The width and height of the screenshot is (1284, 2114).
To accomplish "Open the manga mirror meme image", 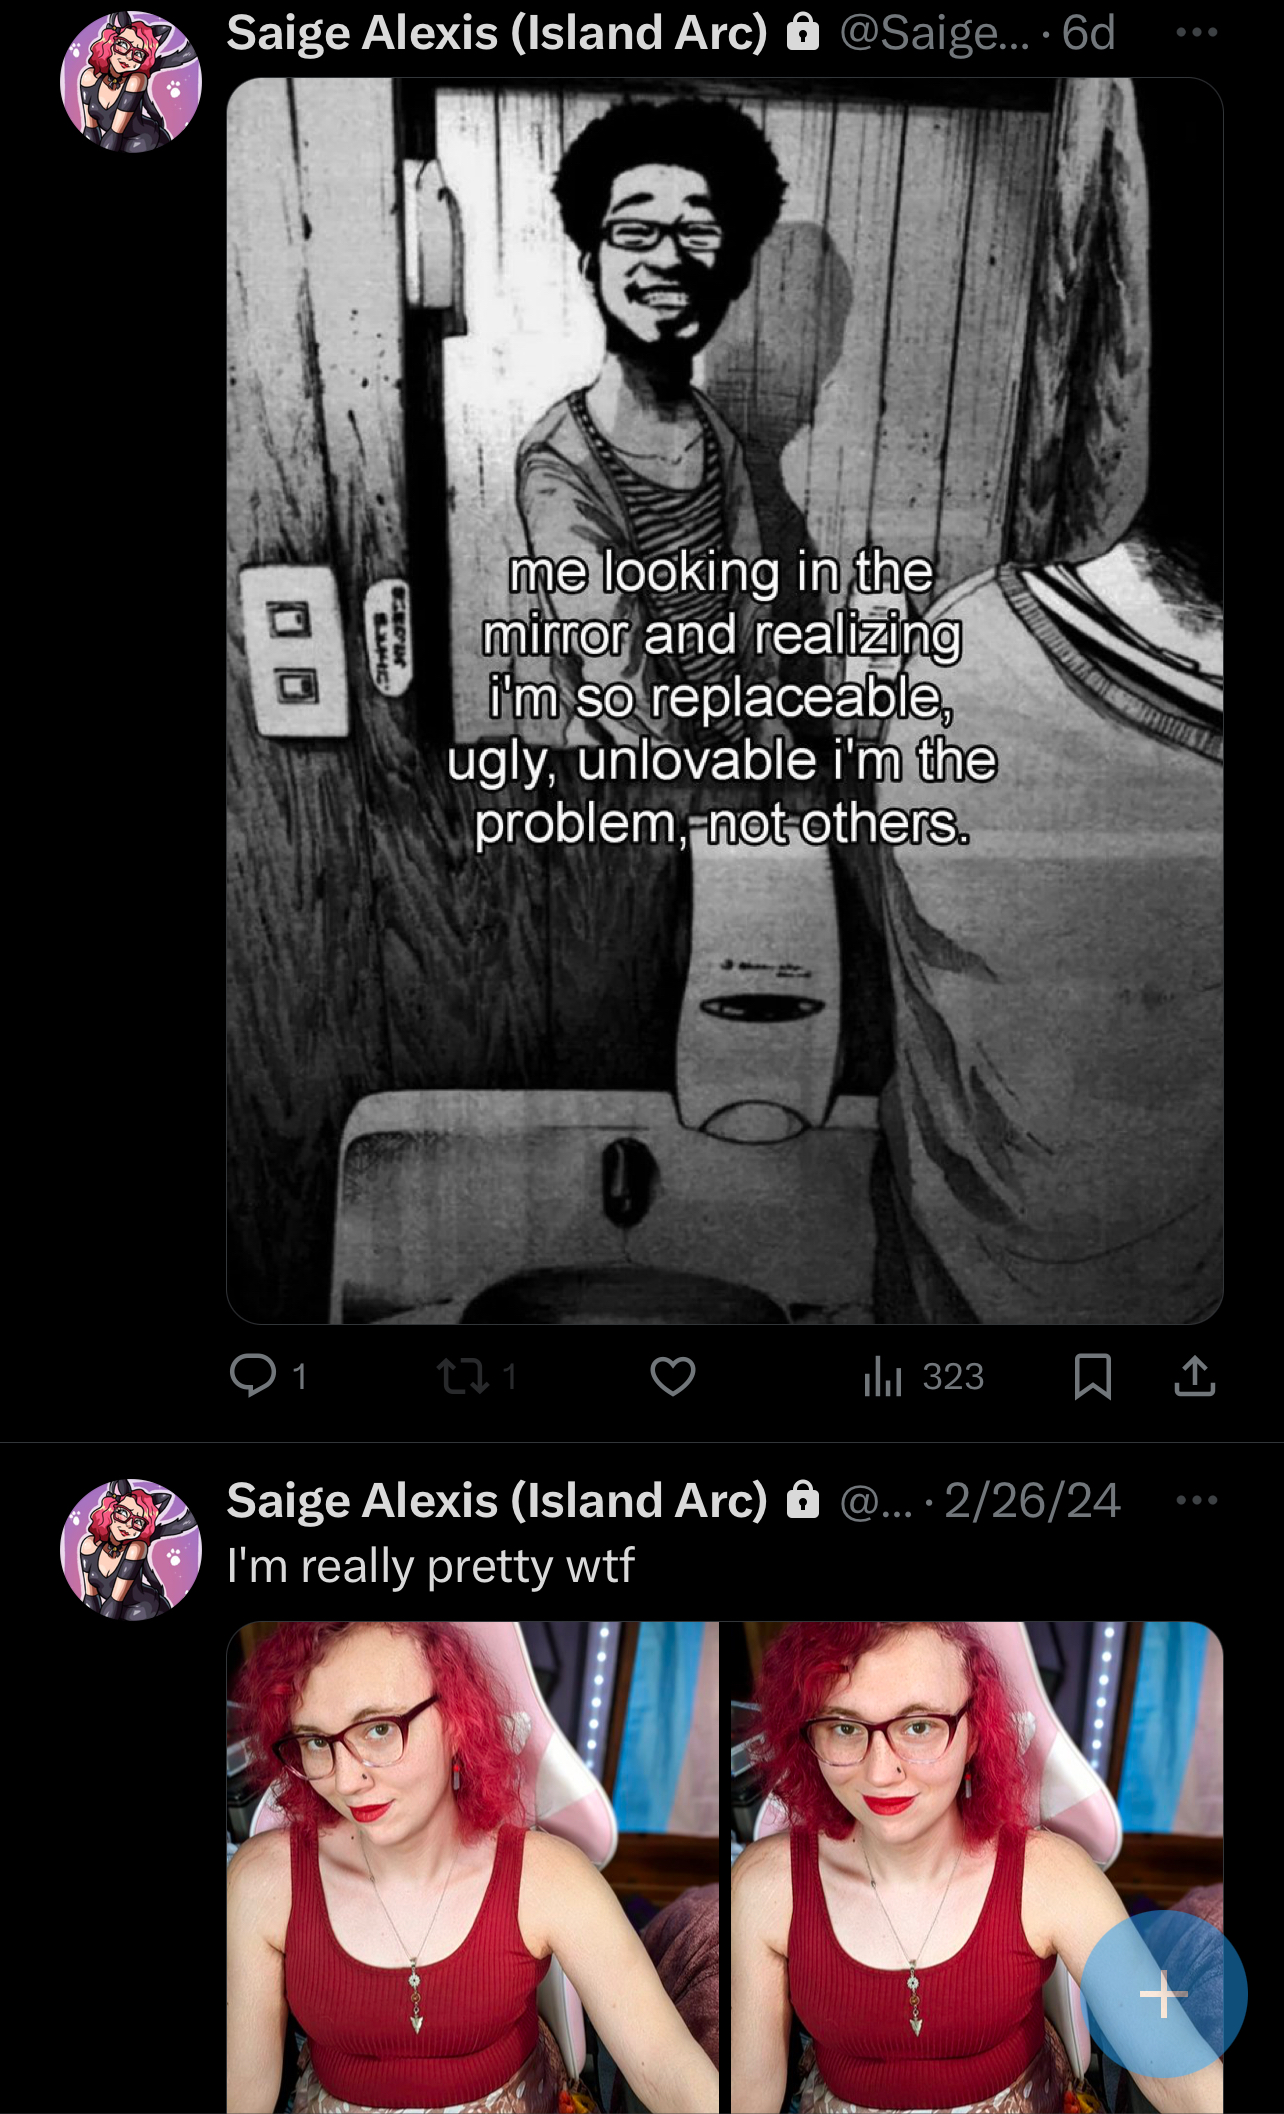I will pos(725,701).
